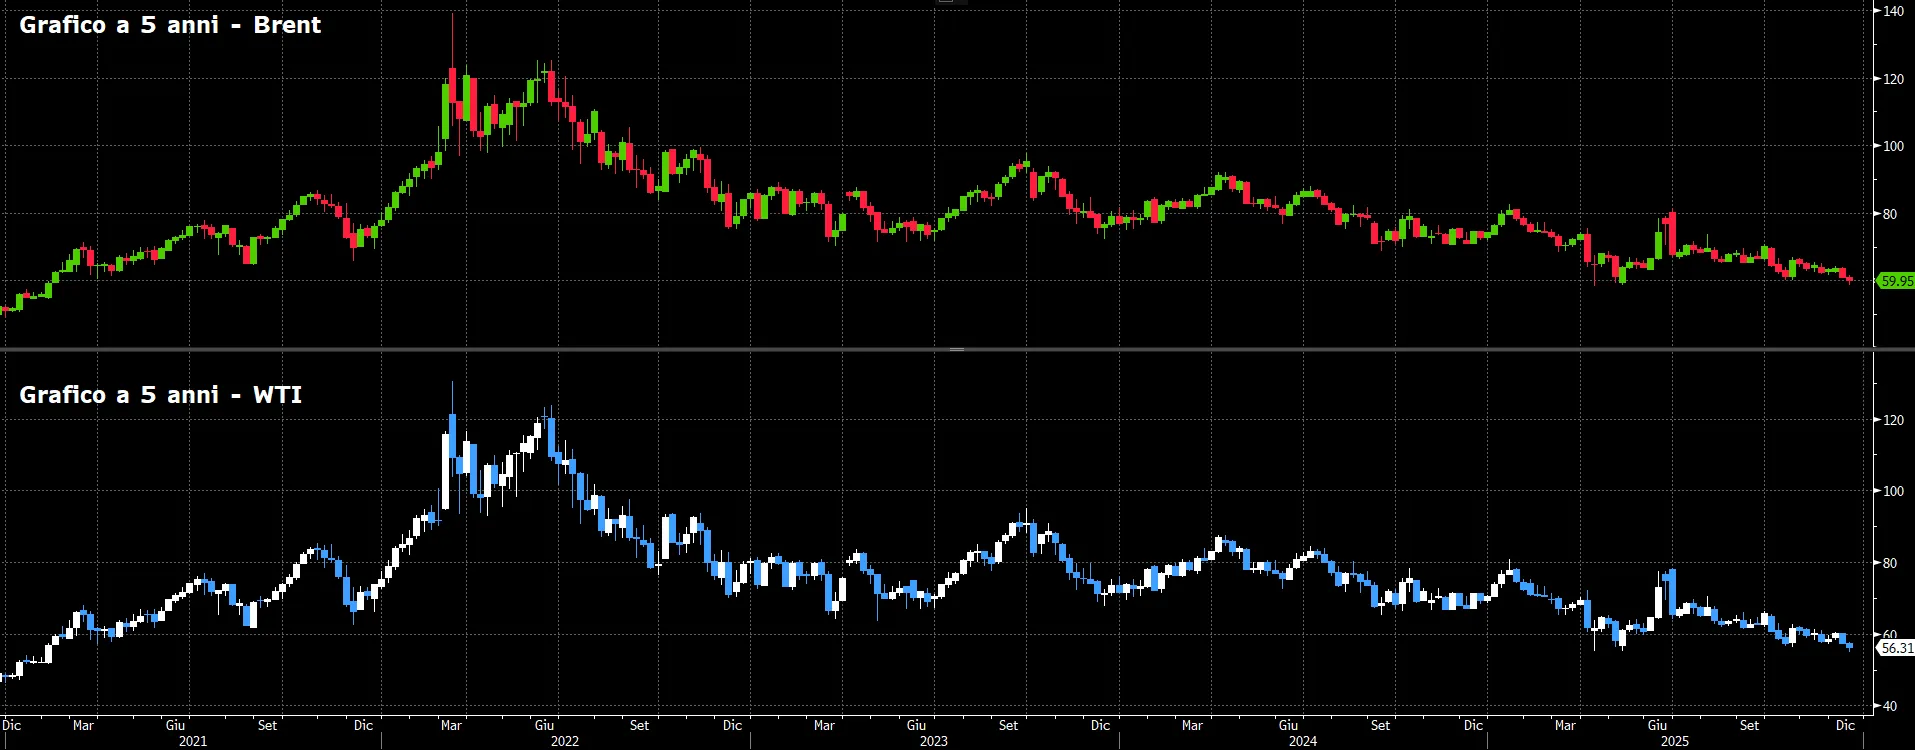Select the 2024 year label on time axis
Screen dimensions: 1915x750
click(x=1303, y=741)
